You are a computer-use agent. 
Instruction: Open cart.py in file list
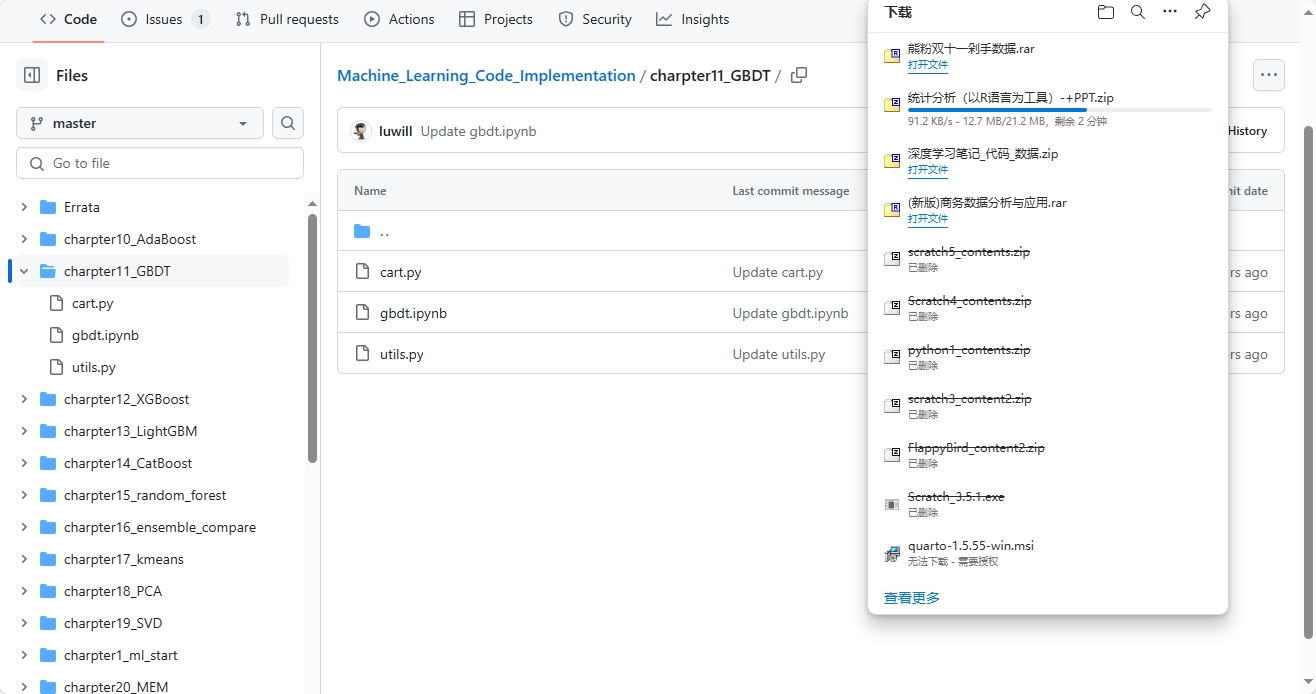tap(400, 272)
